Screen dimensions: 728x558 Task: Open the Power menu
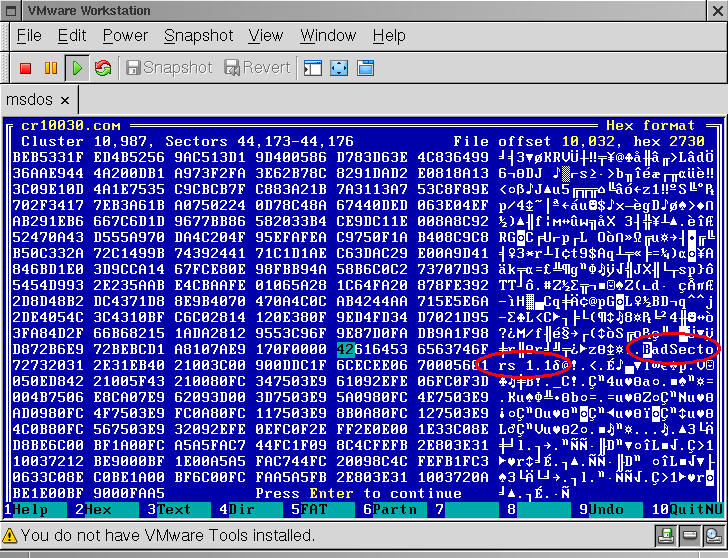(x=125, y=35)
